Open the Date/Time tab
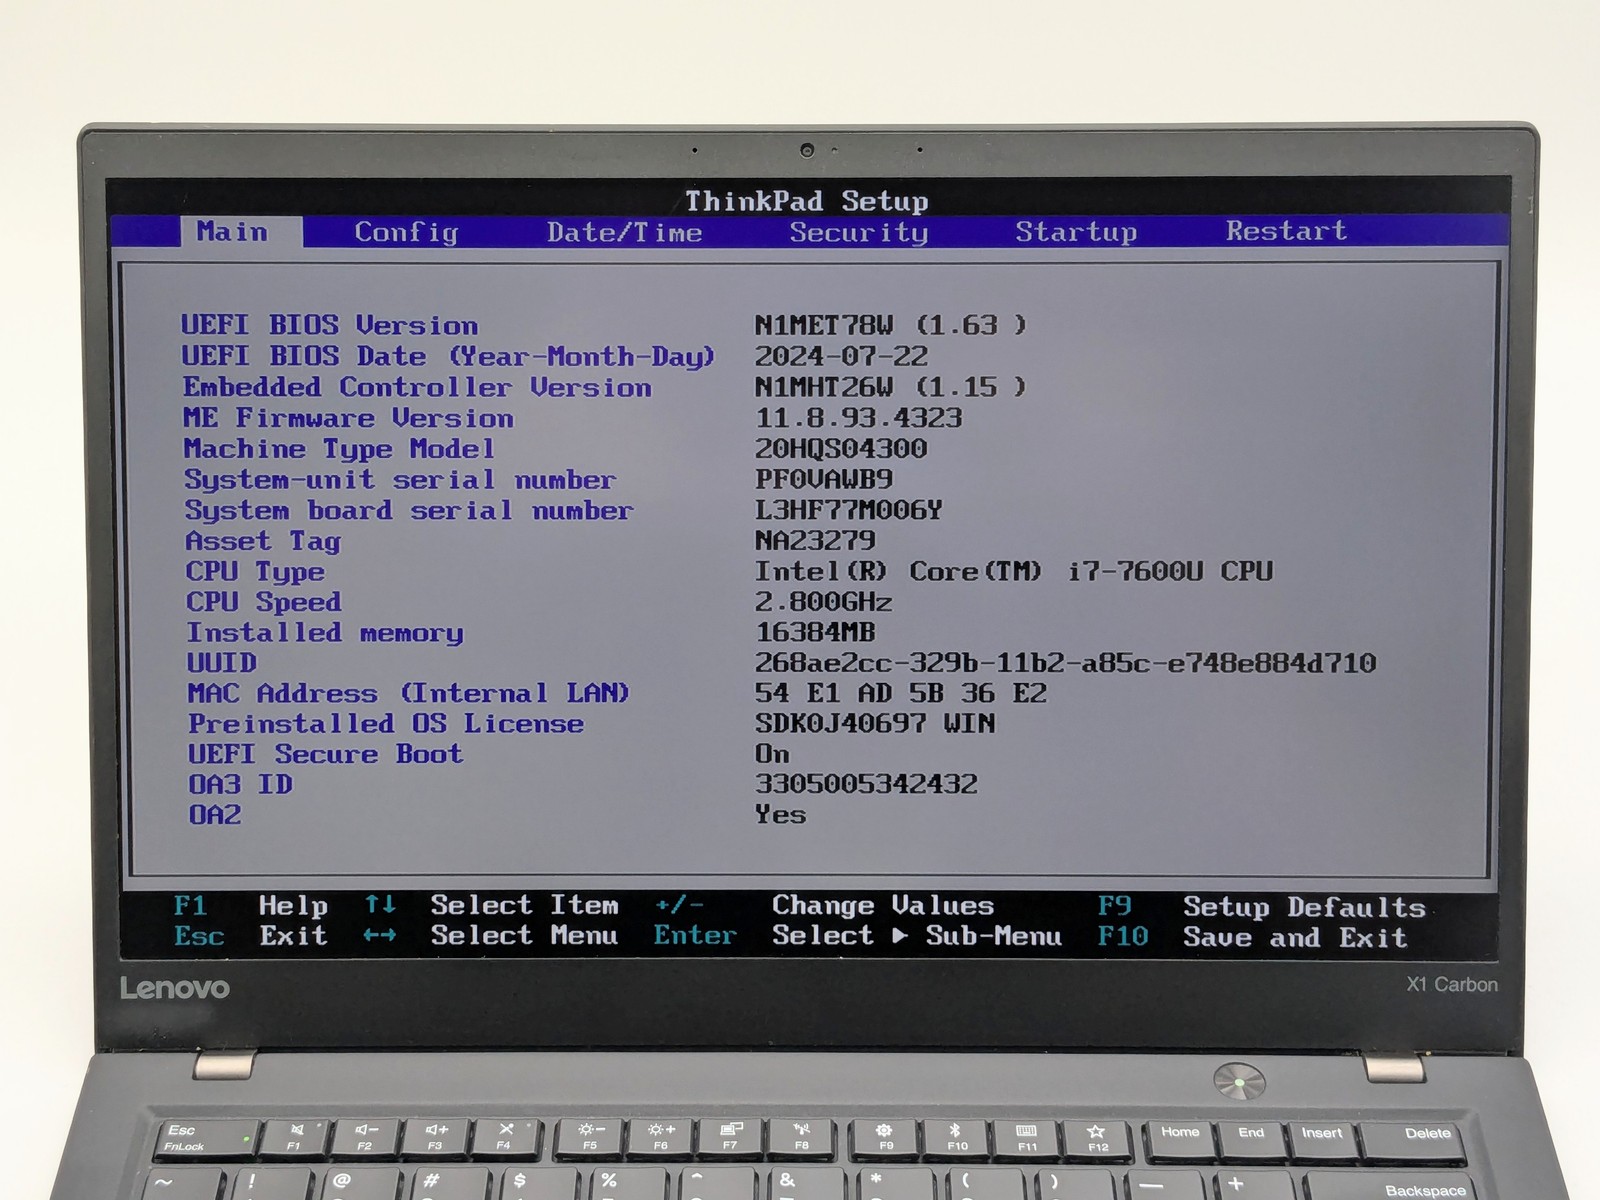Screen dimensions: 1600x1200 [624, 232]
